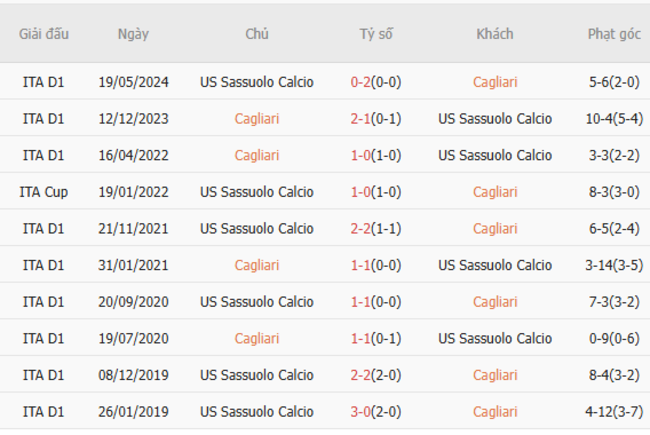
Task: Open US Sassuolo Calcio in the 12/12/2023 match
Action: tap(495, 119)
